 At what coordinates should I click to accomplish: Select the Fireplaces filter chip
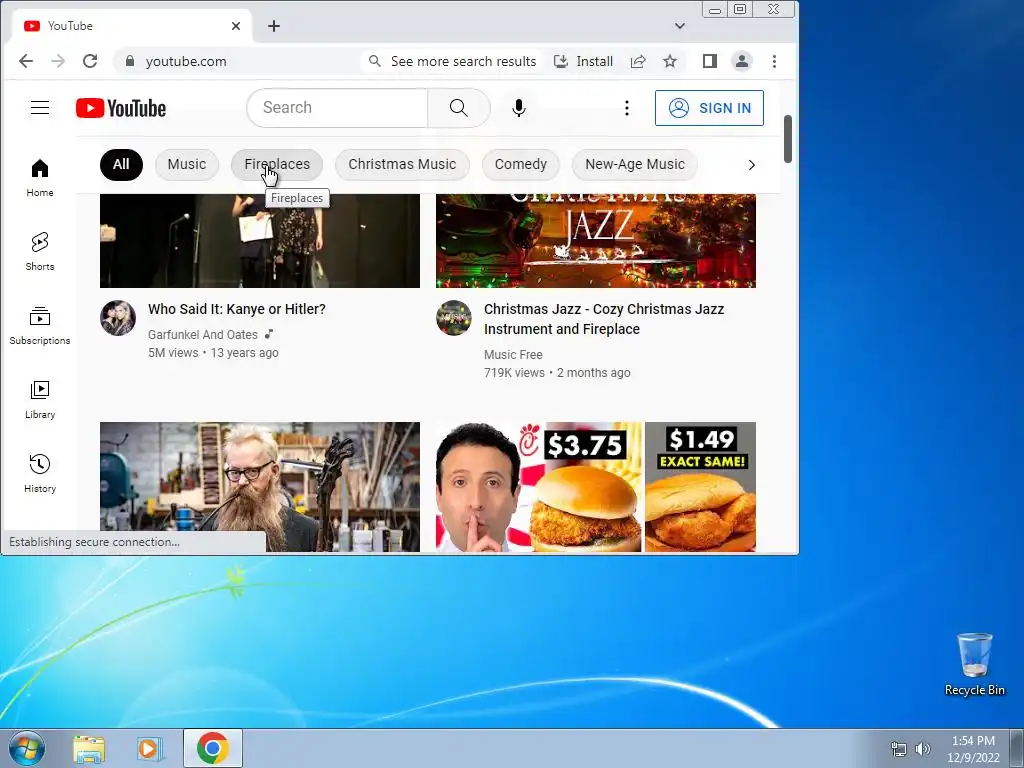click(277, 165)
